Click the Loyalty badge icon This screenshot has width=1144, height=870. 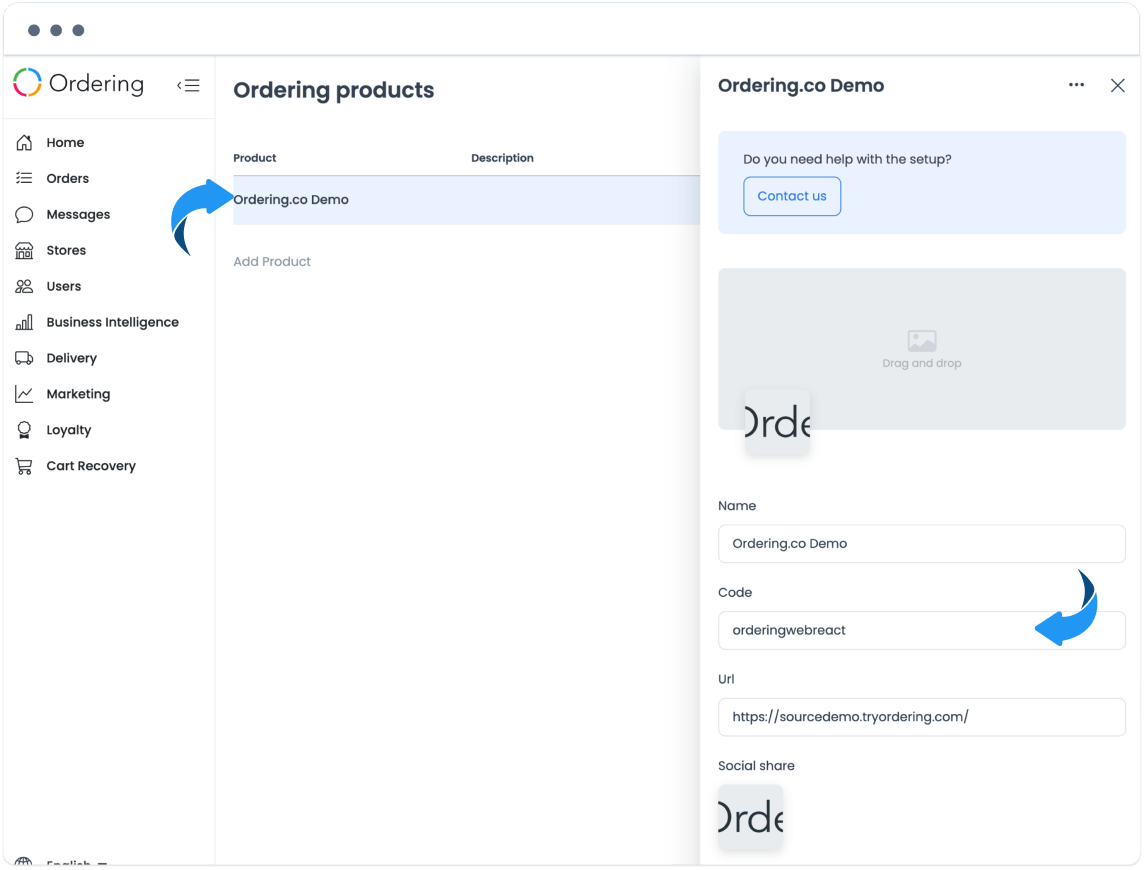pos(24,430)
